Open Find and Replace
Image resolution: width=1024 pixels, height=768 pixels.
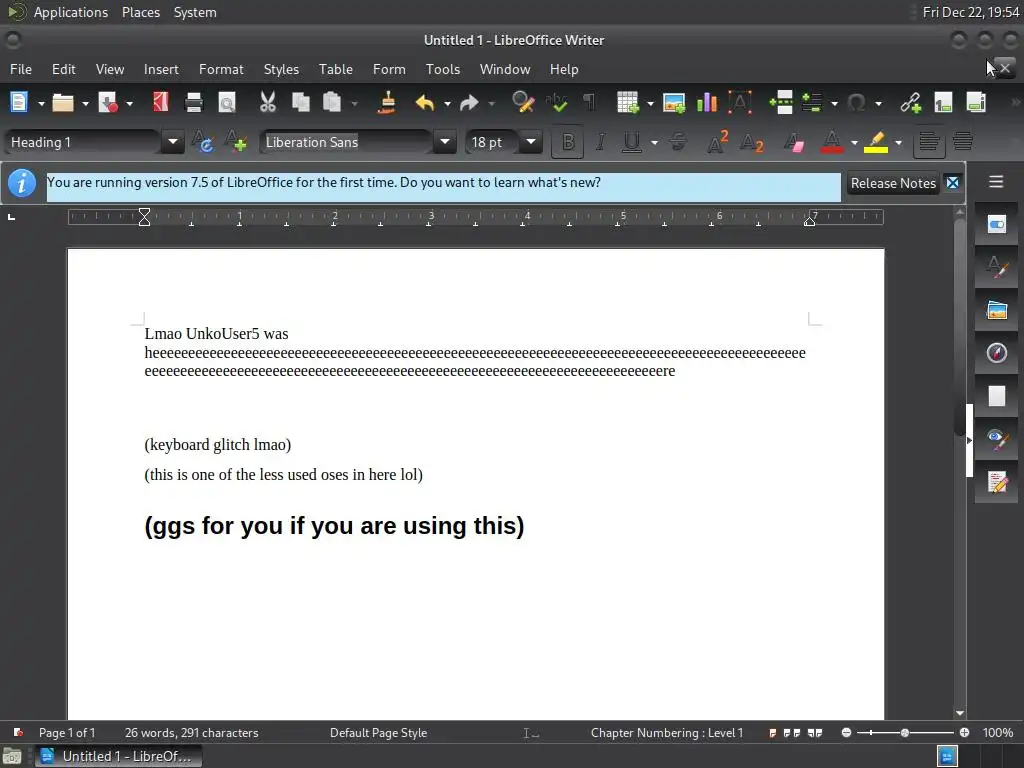click(523, 103)
